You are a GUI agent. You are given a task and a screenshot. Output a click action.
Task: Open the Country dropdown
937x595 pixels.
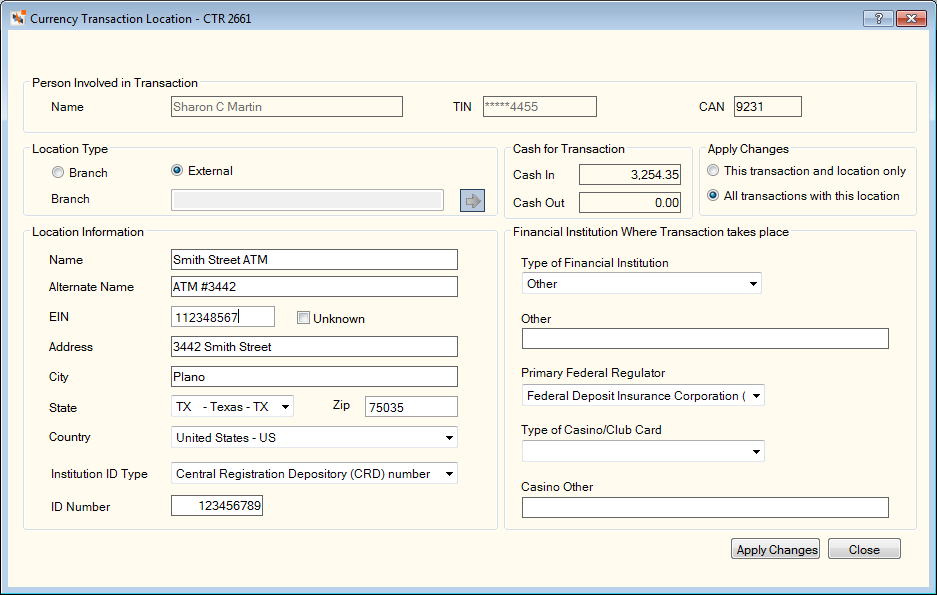click(449, 437)
